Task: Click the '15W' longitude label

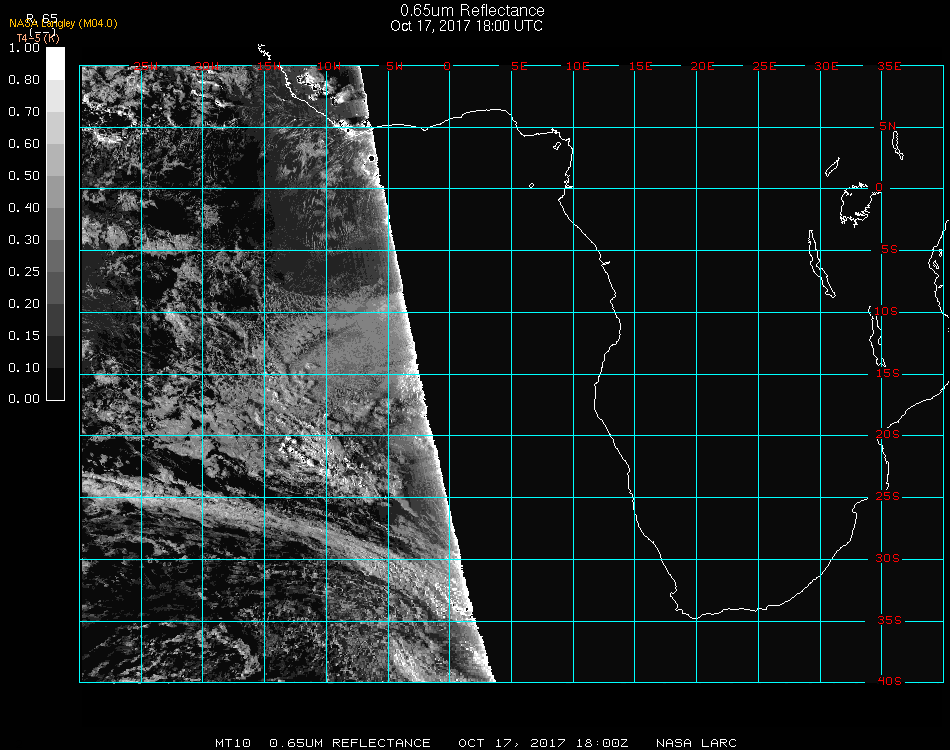Action: coord(269,66)
